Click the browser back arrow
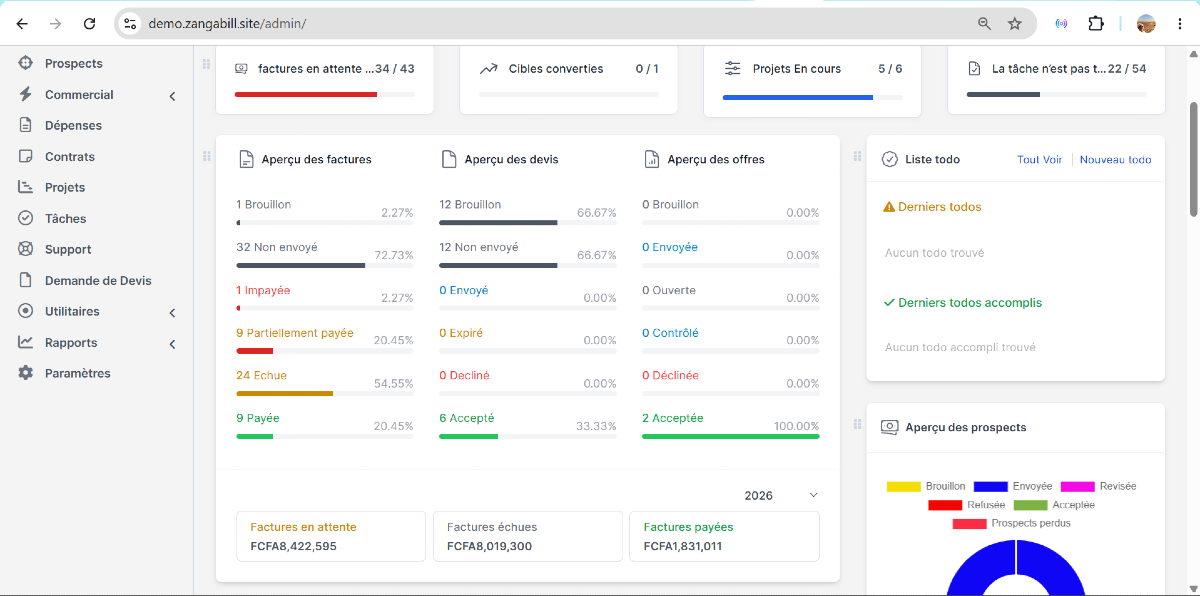The image size is (1200, 596). 22,23
